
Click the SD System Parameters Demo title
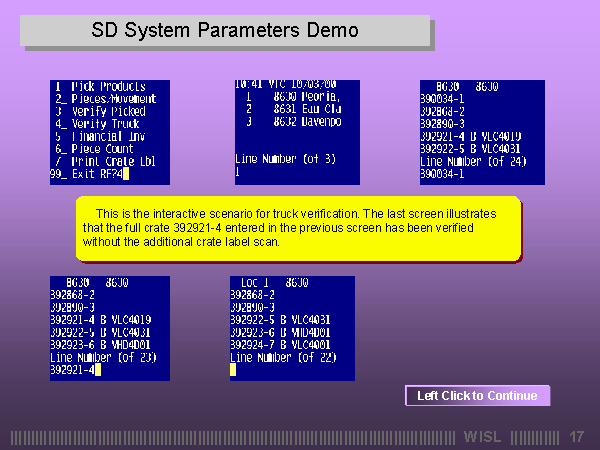225,30
